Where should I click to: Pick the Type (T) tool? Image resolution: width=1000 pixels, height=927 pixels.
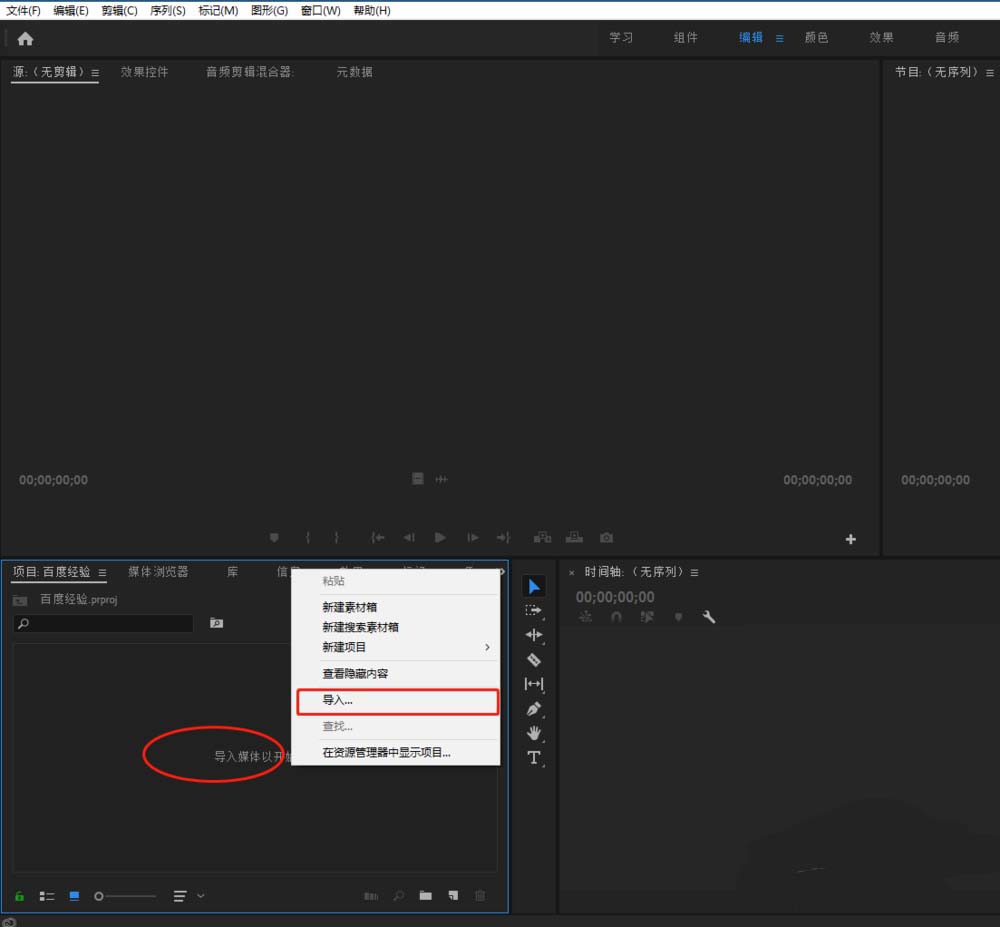[x=534, y=758]
